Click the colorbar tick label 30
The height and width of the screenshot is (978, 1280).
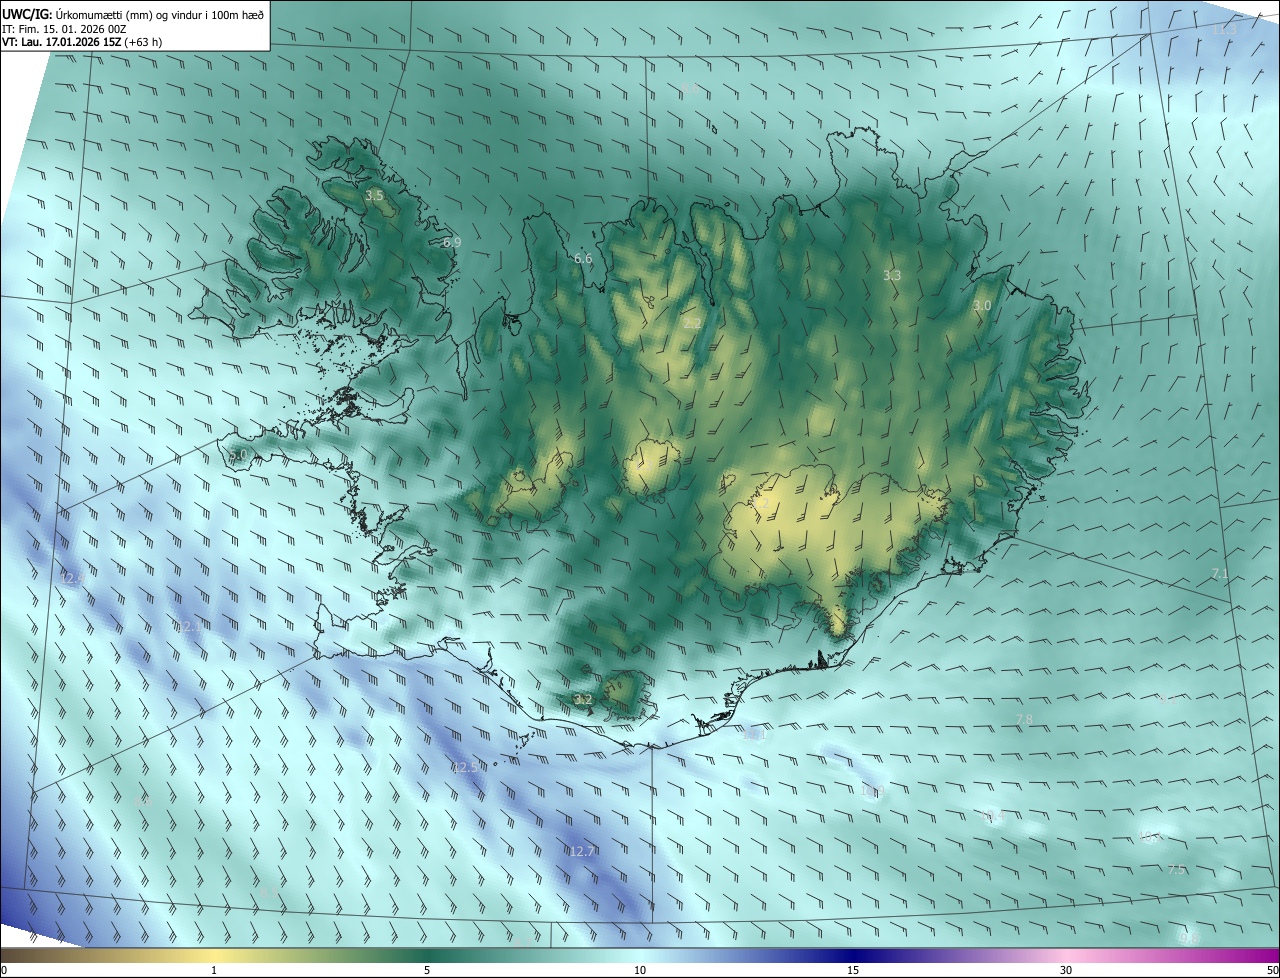[1066, 971]
